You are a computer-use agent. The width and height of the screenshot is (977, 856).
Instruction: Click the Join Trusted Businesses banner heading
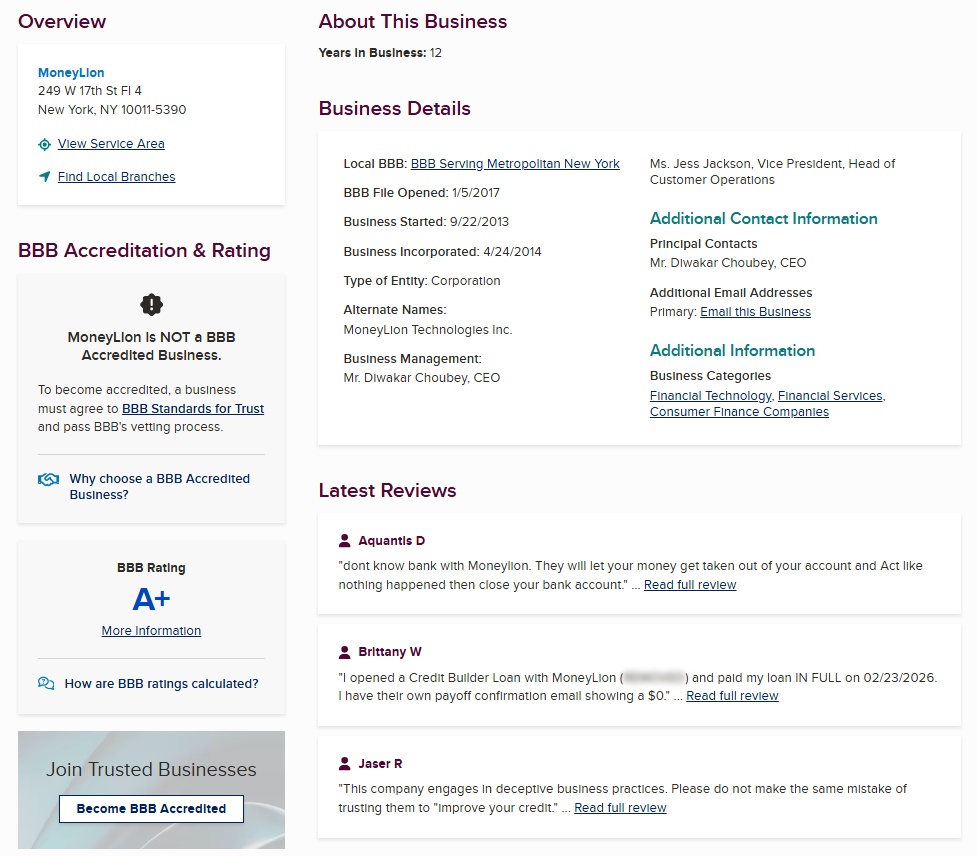pyautogui.click(x=151, y=769)
